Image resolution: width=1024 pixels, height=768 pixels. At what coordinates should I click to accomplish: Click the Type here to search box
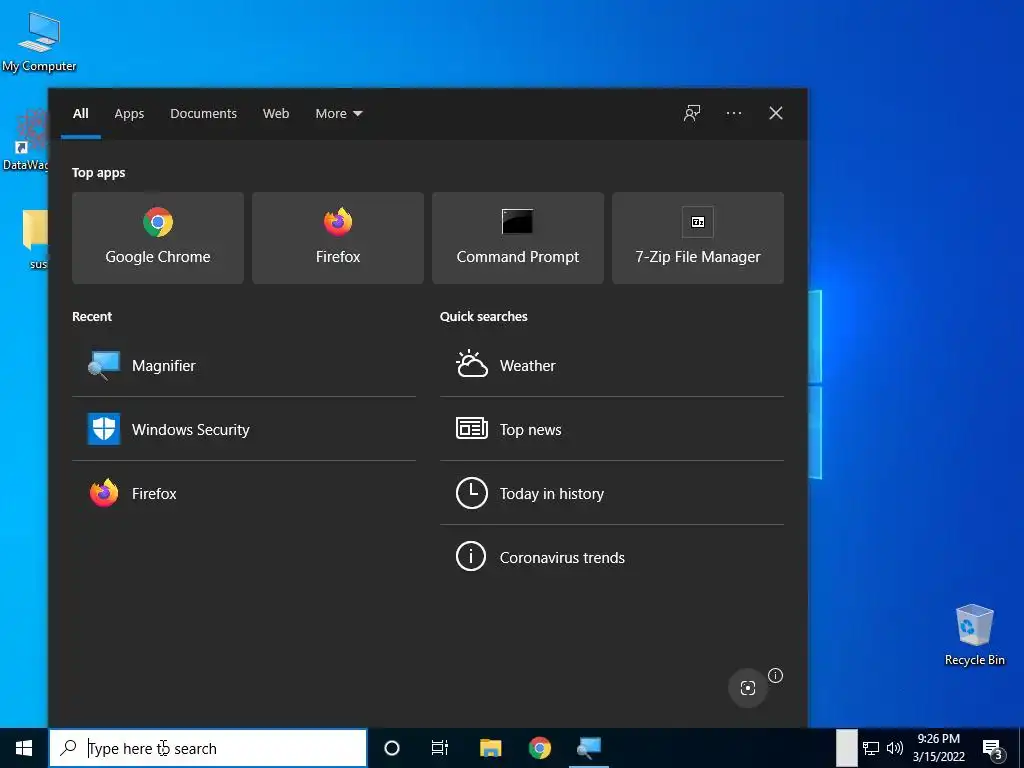coord(208,748)
